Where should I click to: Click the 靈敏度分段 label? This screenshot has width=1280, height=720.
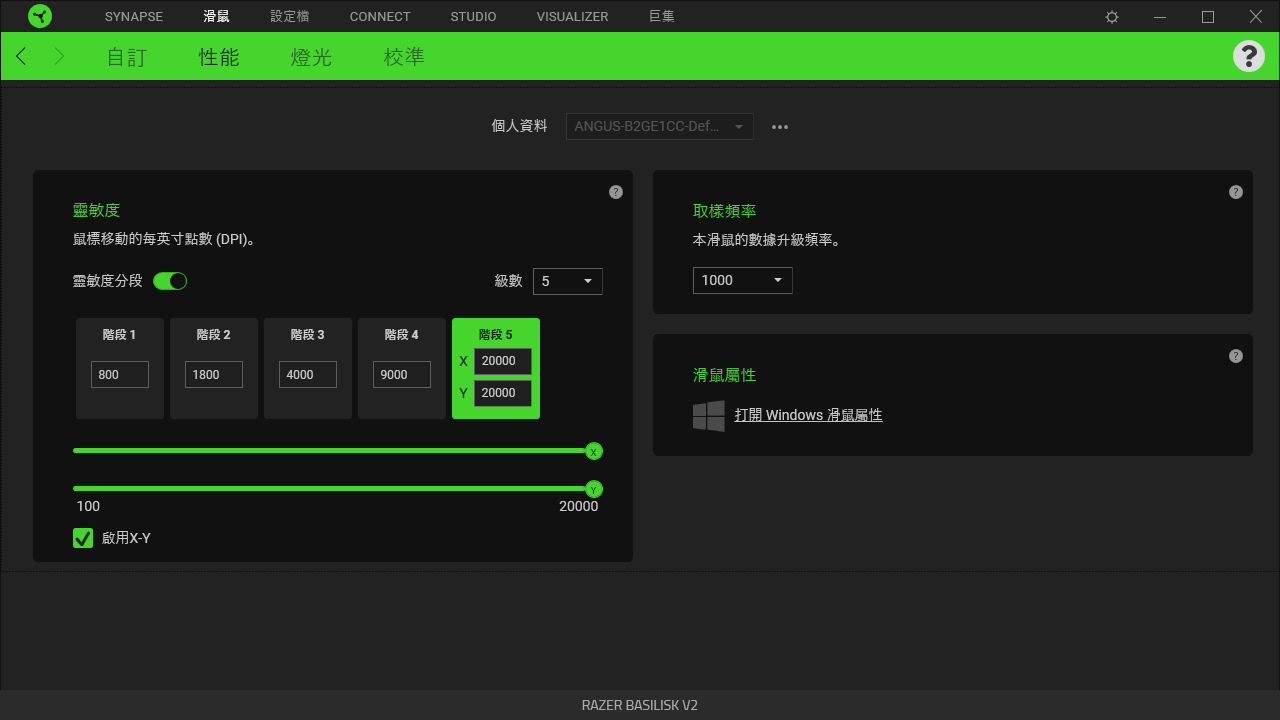tap(108, 281)
